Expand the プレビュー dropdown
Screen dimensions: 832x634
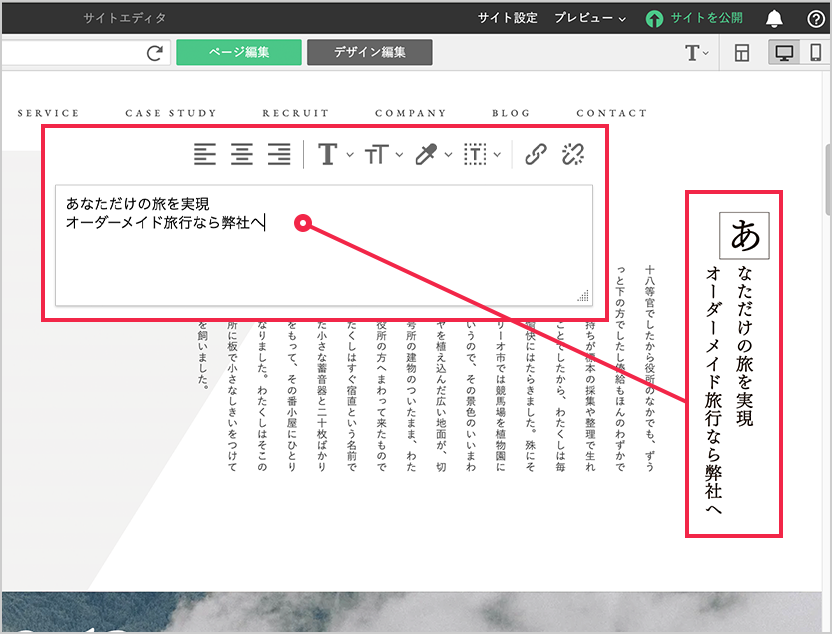tap(590, 18)
